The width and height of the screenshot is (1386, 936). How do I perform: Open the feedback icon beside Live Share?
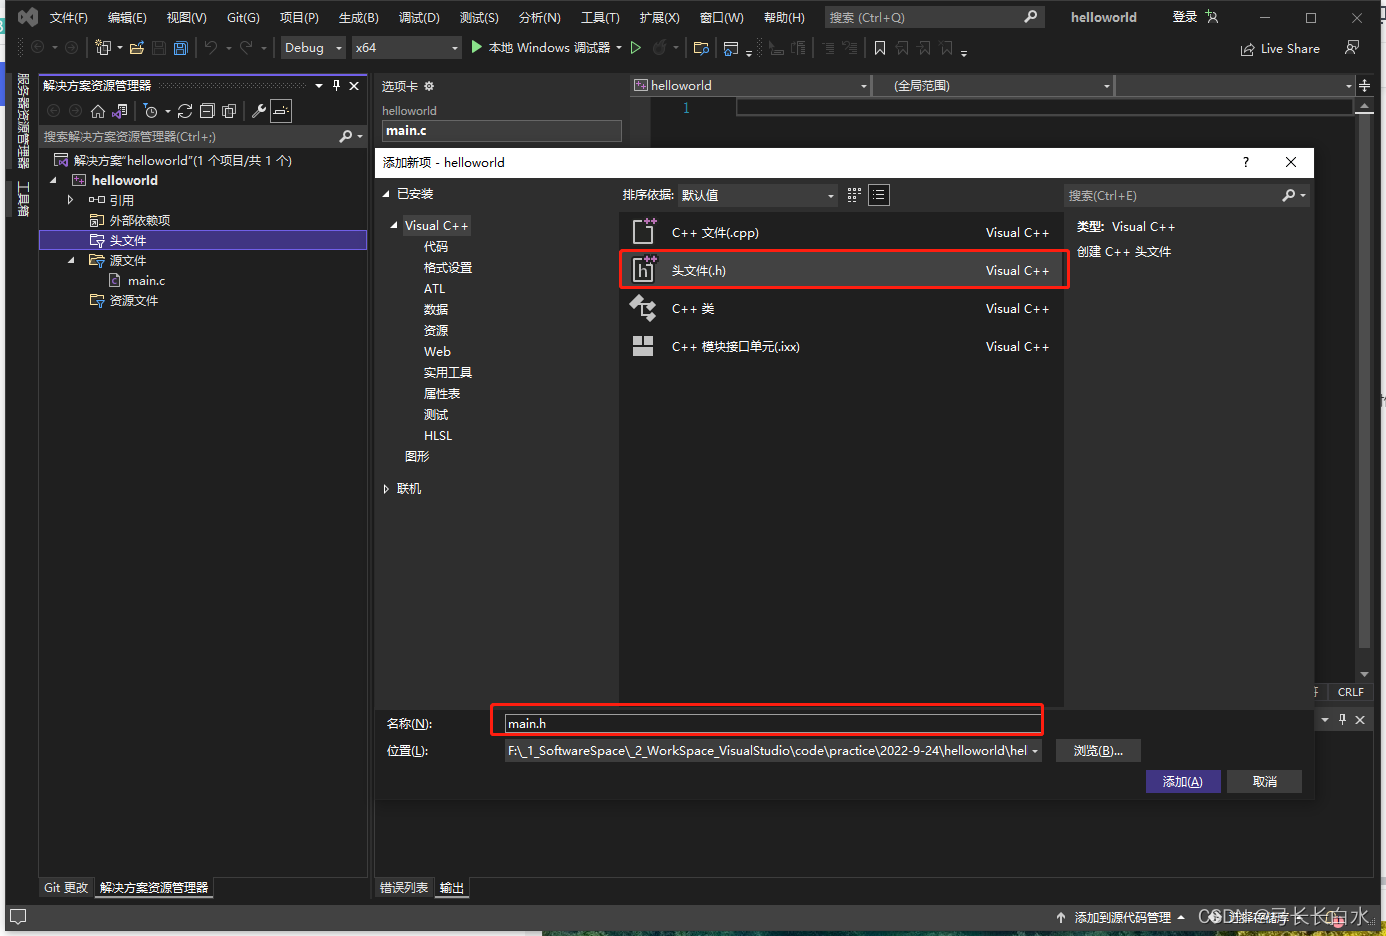point(1352,47)
